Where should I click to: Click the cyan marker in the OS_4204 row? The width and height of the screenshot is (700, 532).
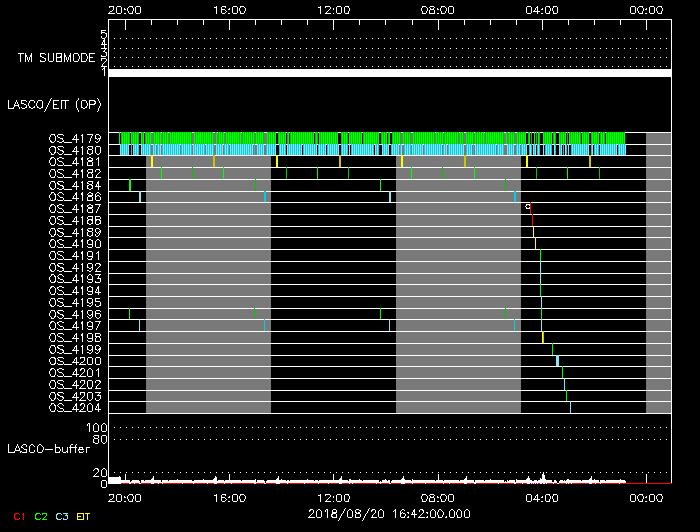click(x=570, y=407)
